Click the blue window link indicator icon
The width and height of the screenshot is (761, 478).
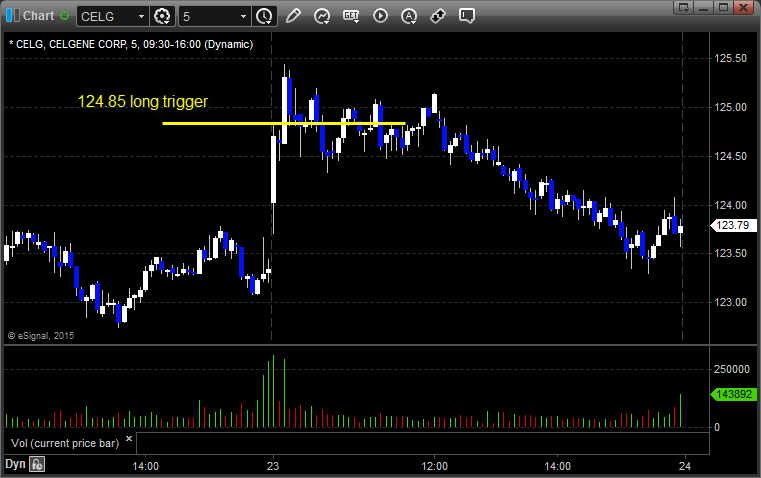tap(13, 16)
